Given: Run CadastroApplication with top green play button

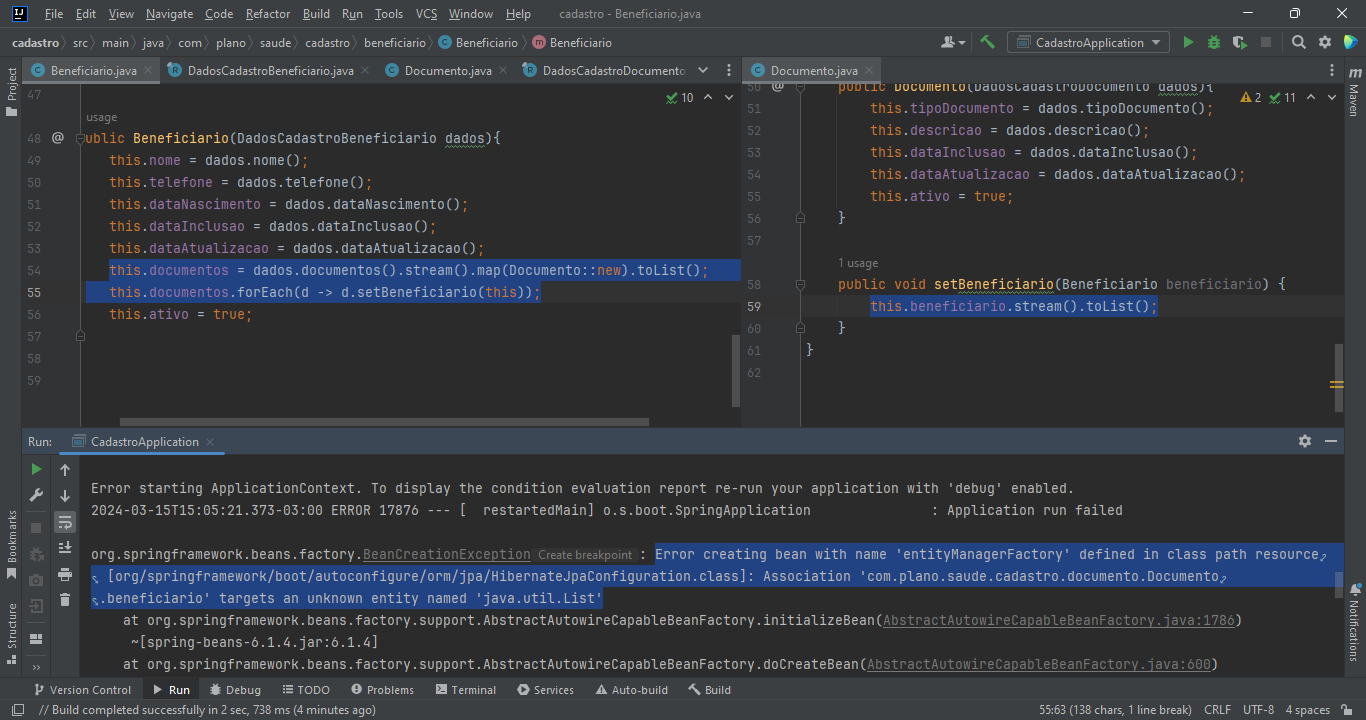Looking at the screenshot, I should pyautogui.click(x=1188, y=42).
